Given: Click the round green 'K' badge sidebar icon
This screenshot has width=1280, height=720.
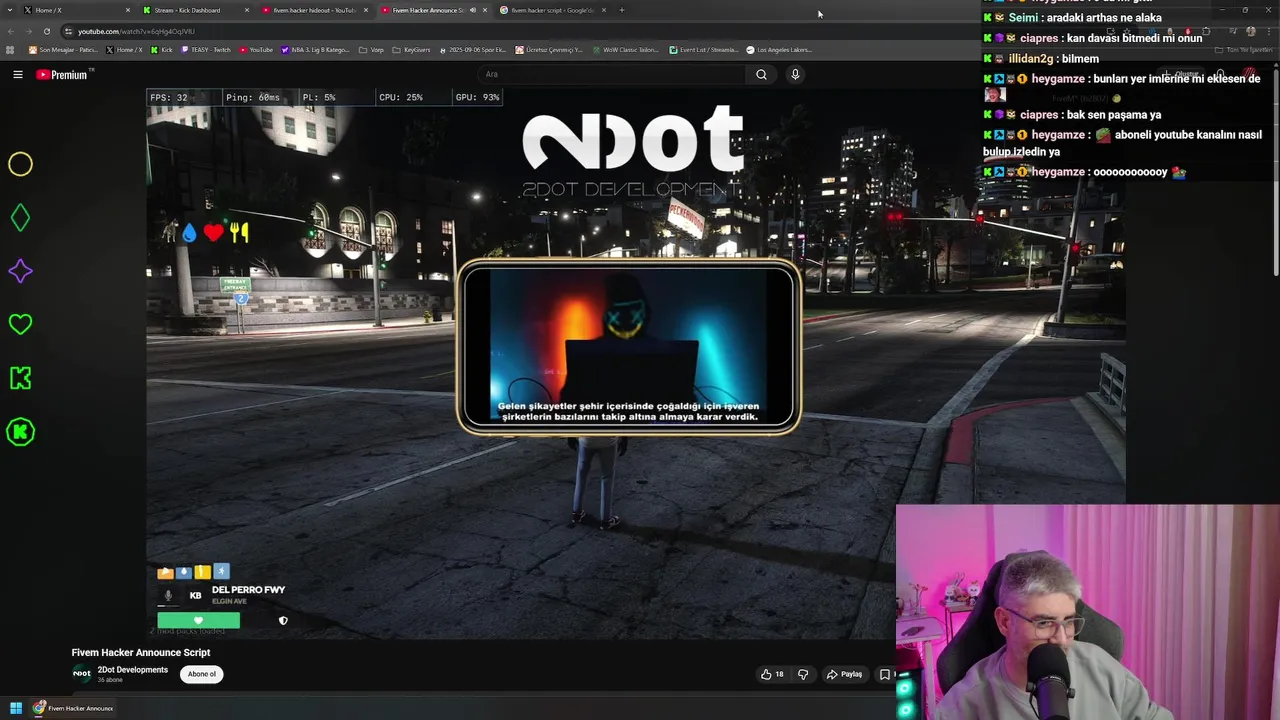Looking at the screenshot, I should tap(20, 432).
